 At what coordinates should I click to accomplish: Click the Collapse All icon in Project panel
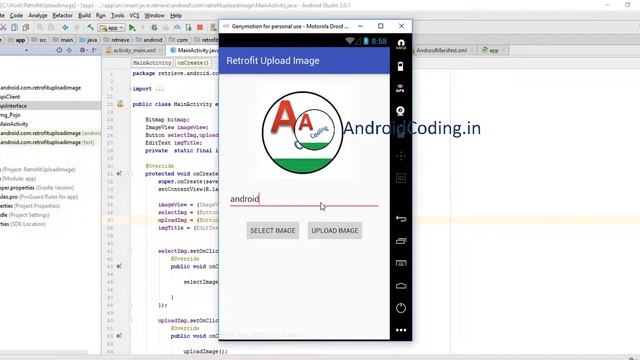click(x=69, y=50)
